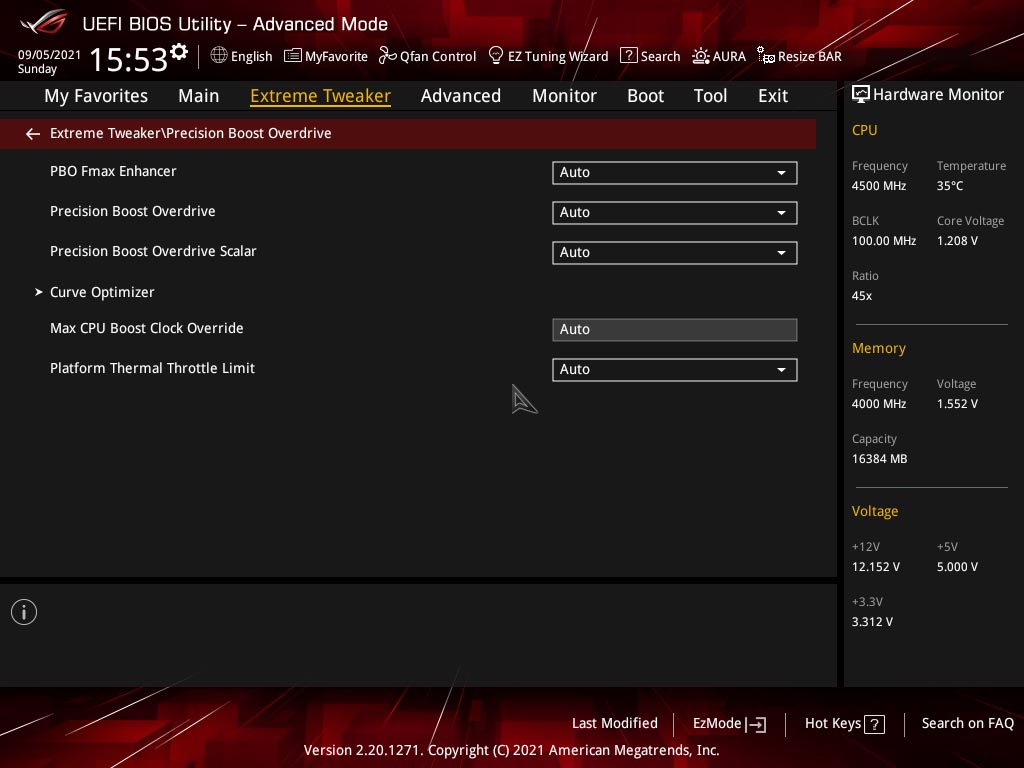Screen dimensions: 1024x768
Task: Click the AURA light icon
Action: coord(701,56)
